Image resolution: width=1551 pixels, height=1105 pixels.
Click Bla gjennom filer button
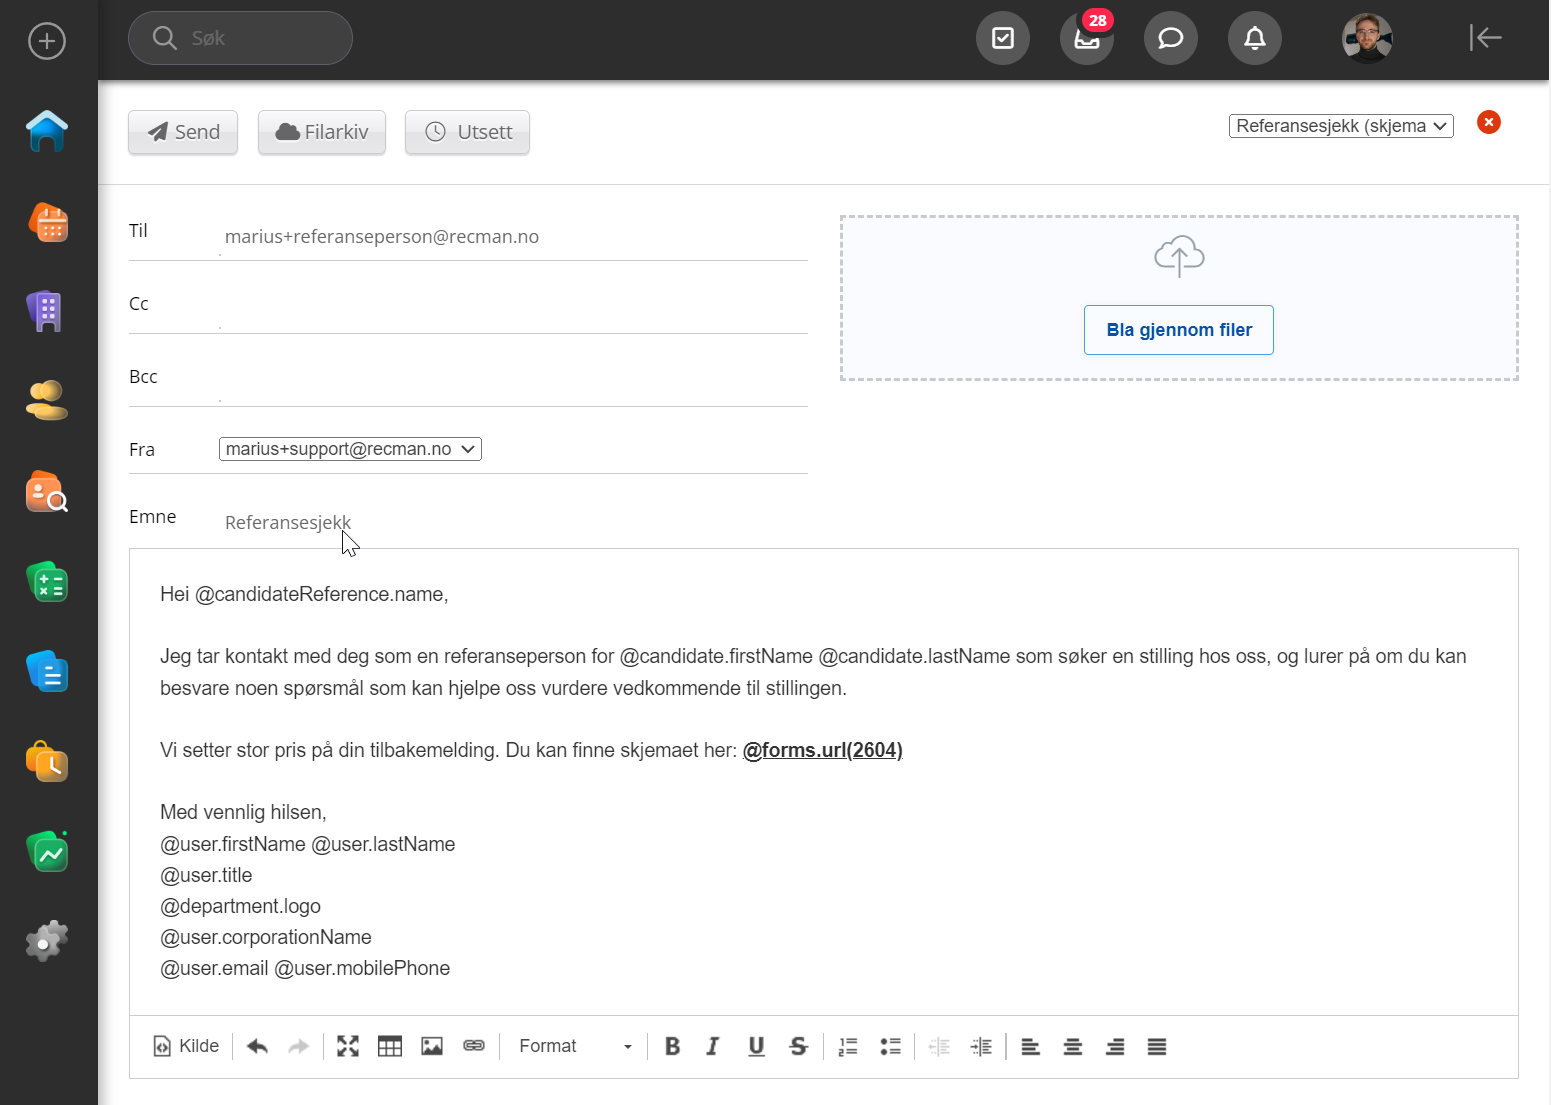pyautogui.click(x=1178, y=330)
